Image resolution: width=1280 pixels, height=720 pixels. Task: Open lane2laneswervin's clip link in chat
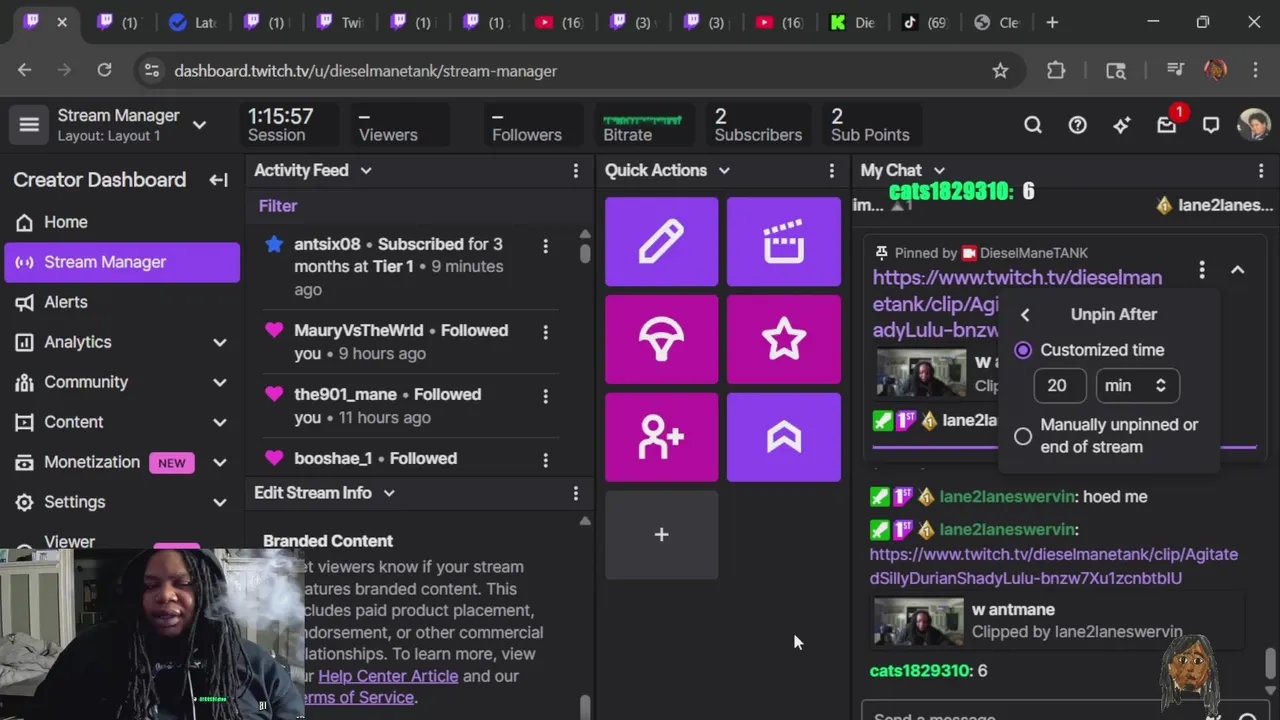pos(1053,566)
